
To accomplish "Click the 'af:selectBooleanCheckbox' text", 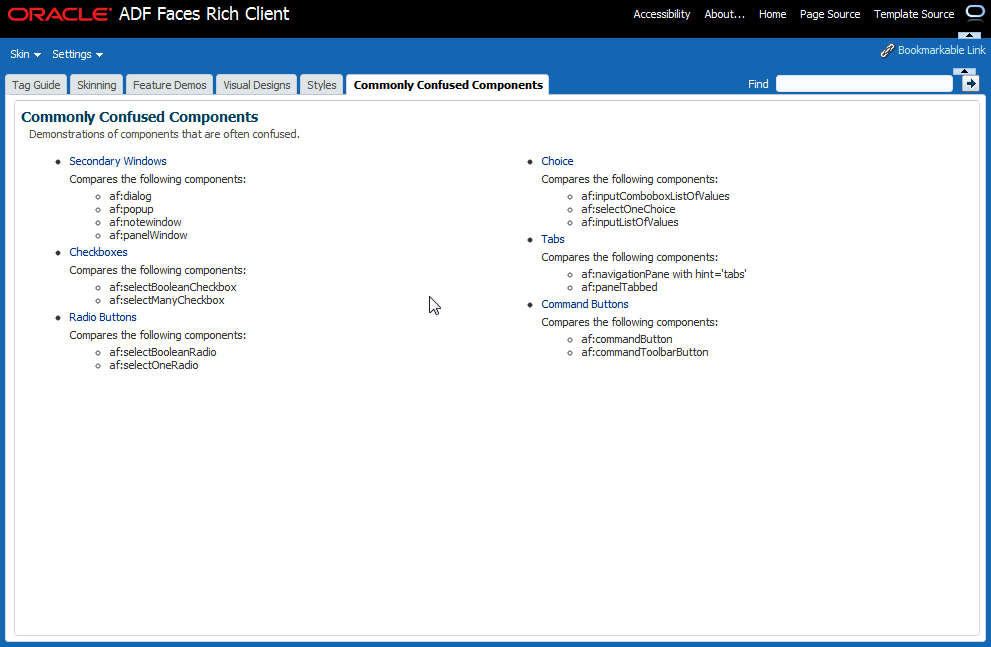I will tap(173, 287).
